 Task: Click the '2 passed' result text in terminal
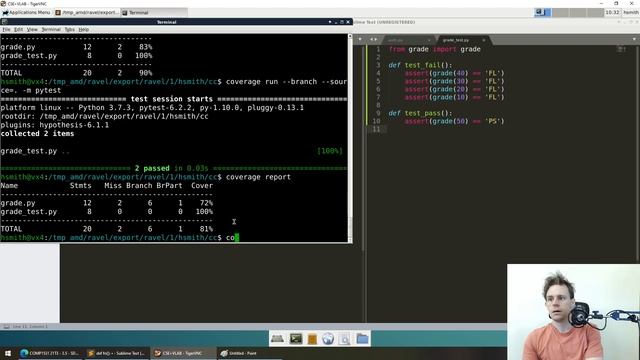point(152,168)
